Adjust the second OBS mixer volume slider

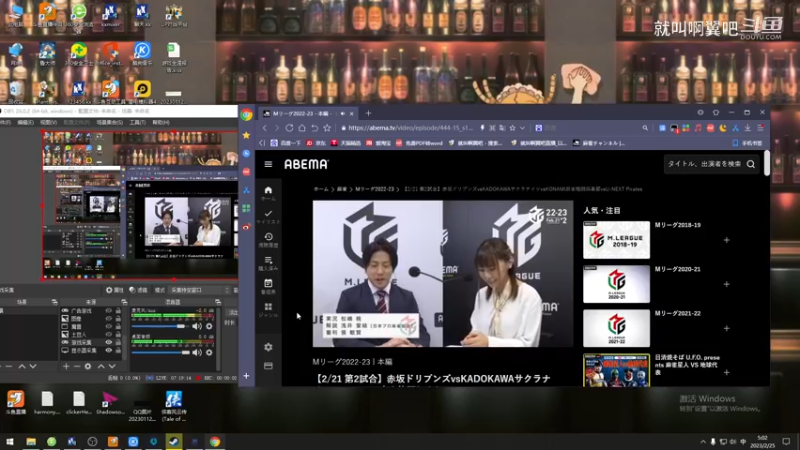(161, 352)
